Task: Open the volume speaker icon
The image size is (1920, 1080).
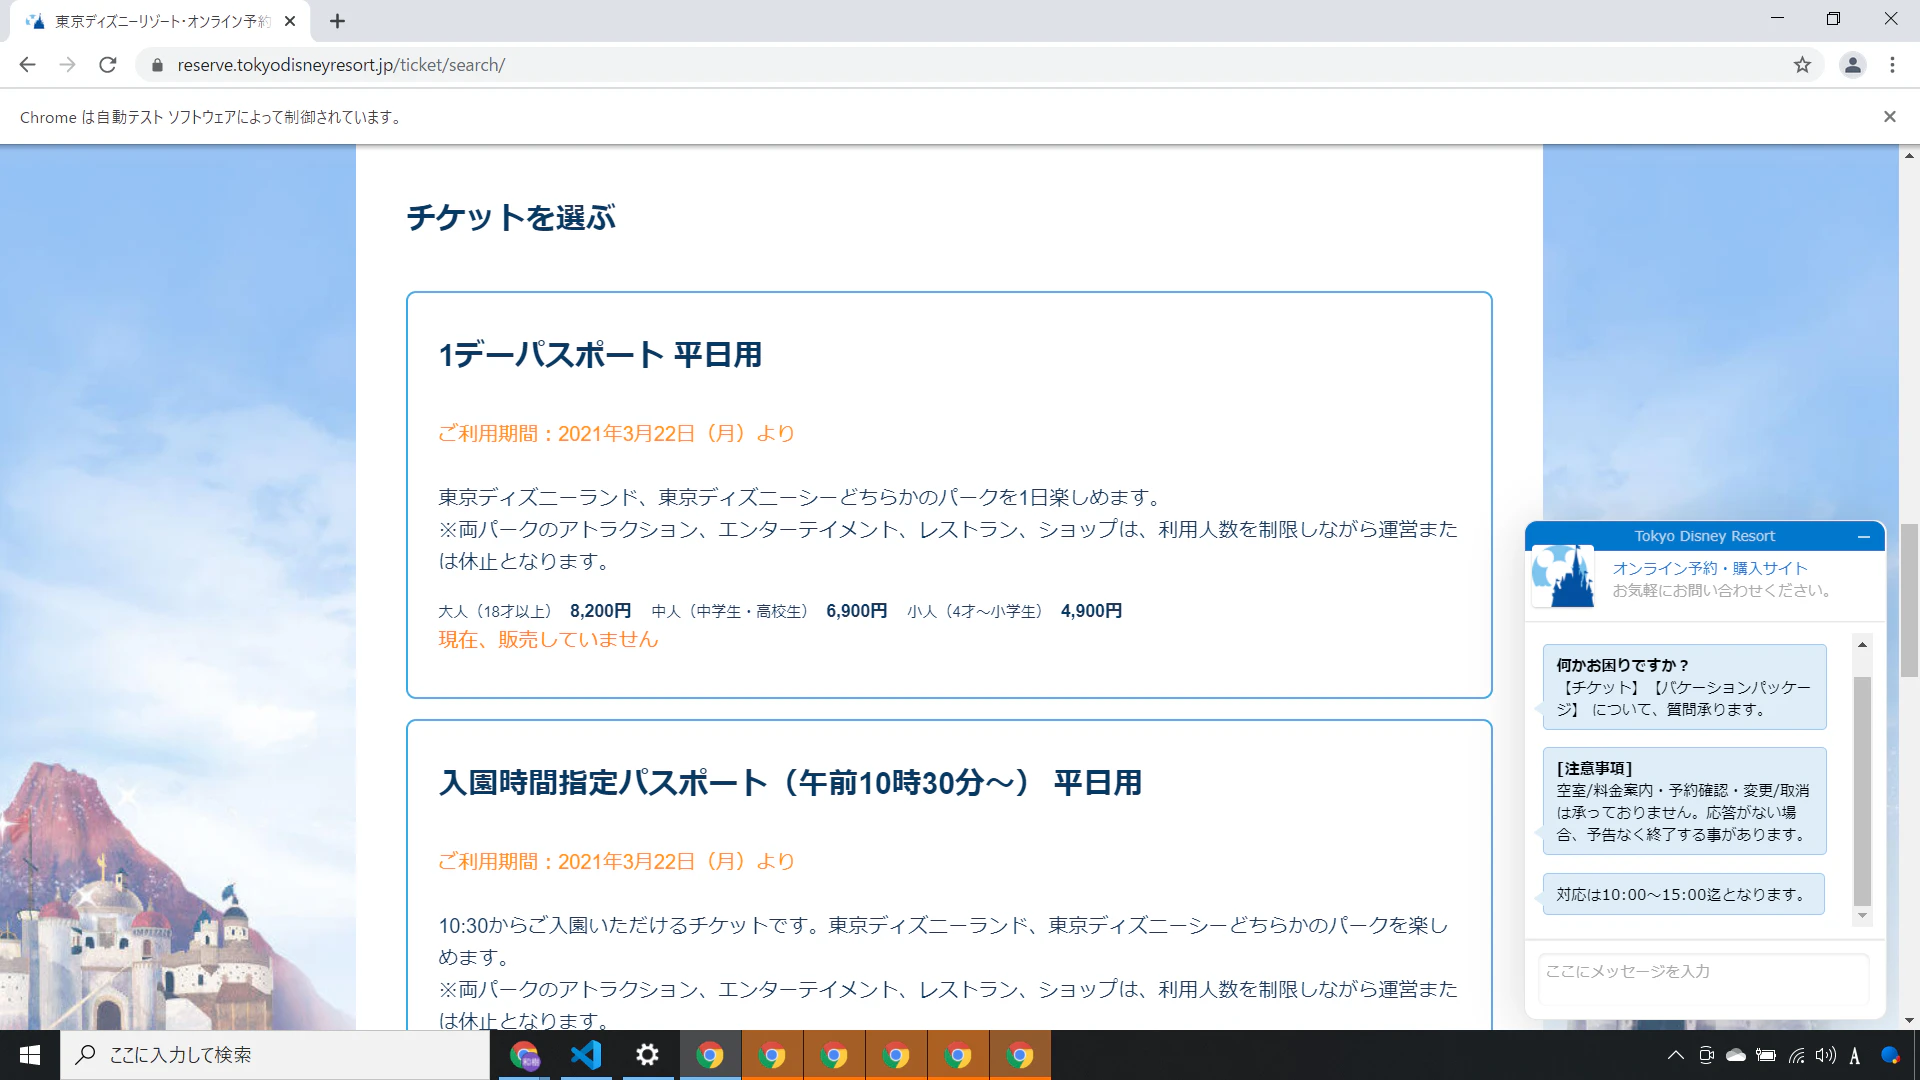Action: [1826, 1055]
